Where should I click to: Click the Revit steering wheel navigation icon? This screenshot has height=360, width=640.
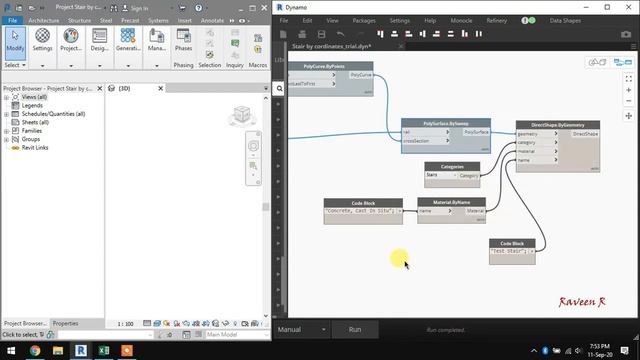[253, 146]
